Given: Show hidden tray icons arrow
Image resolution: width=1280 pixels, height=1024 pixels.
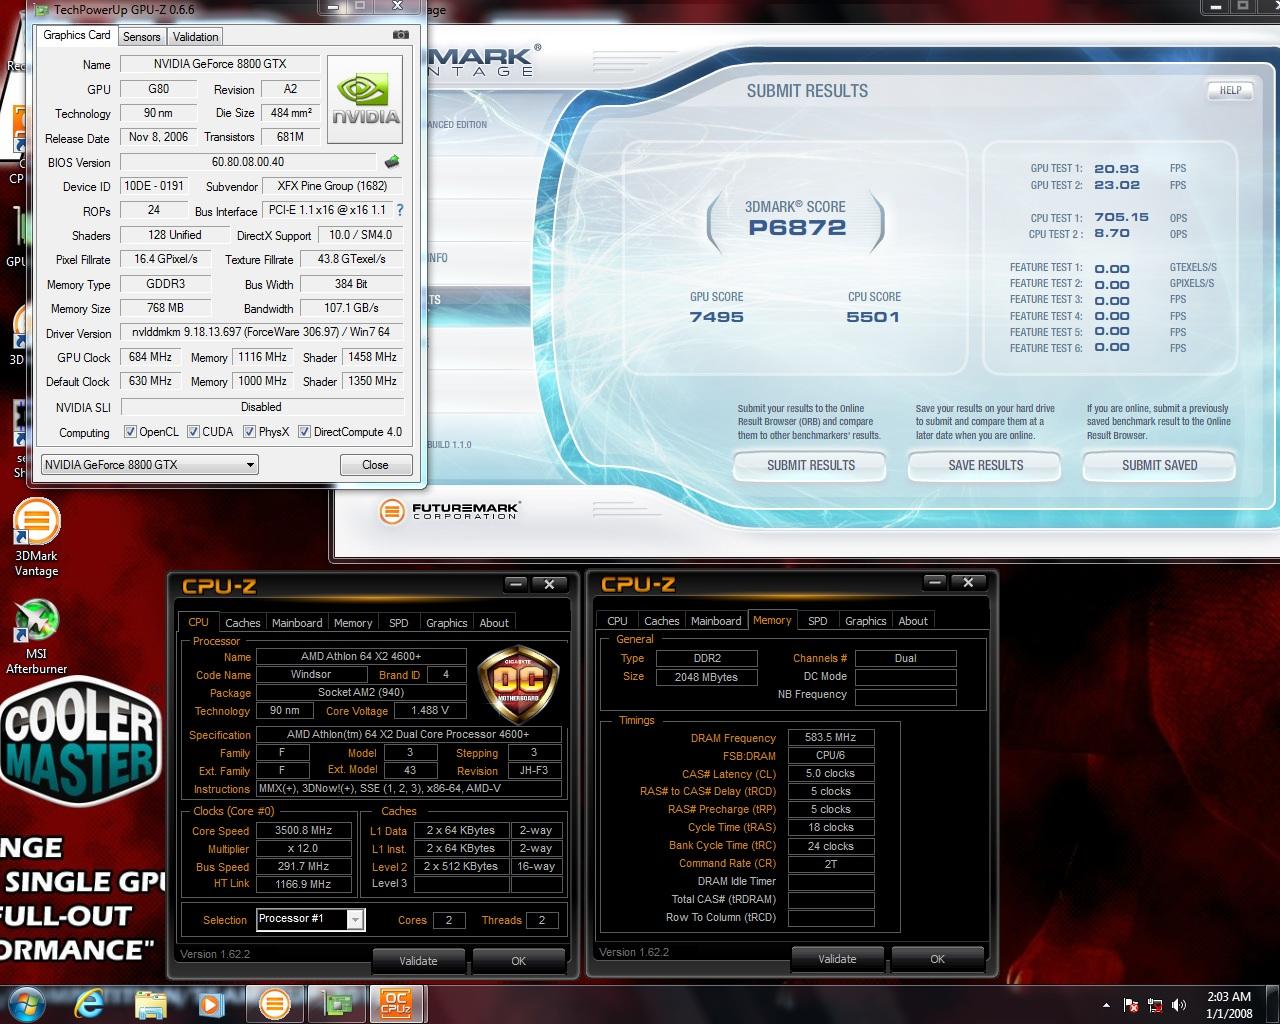Looking at the screenshot, I should click(1106, 1005).
